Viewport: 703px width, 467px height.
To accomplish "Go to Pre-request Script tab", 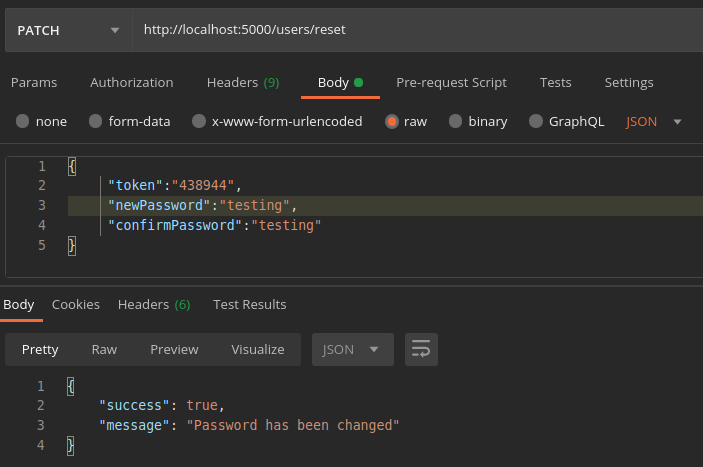I will (451, 82).
